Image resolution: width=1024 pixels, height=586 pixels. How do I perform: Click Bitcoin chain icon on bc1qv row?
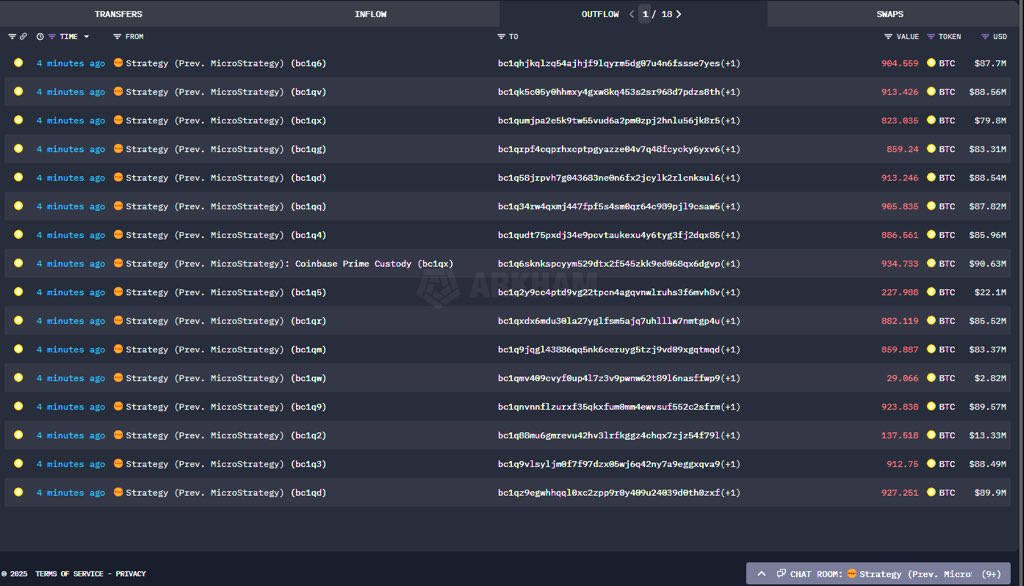(18, 91)
